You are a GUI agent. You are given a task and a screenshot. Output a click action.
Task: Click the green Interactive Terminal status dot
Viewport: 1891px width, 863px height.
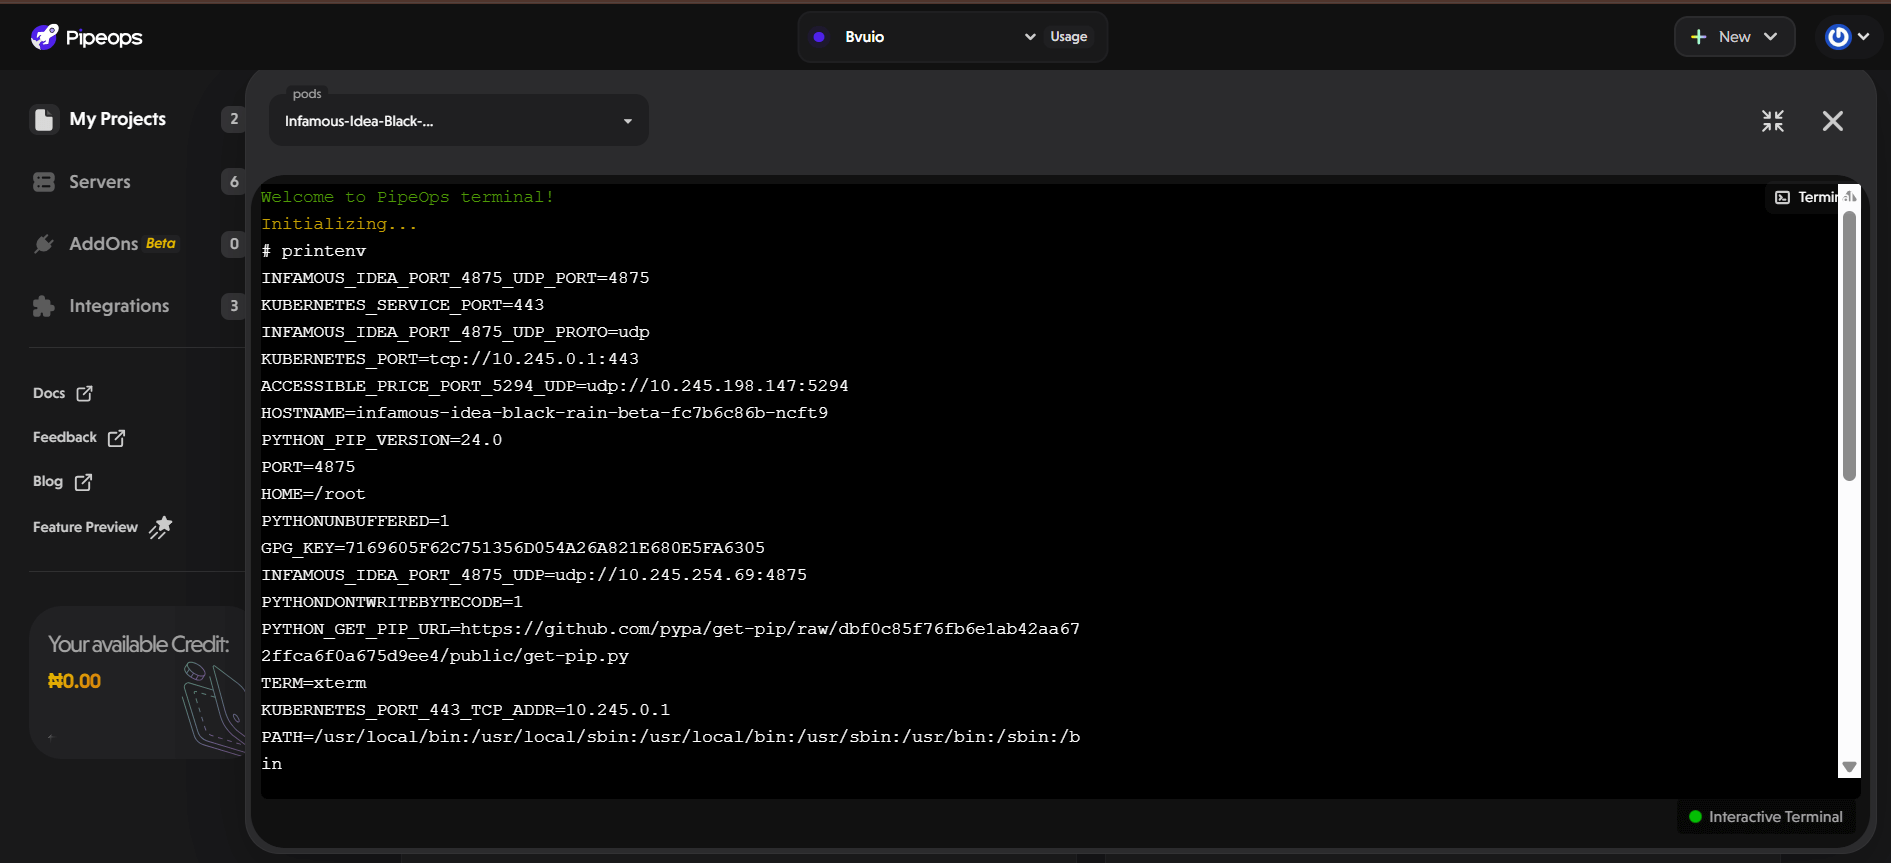click(1695, 817)
